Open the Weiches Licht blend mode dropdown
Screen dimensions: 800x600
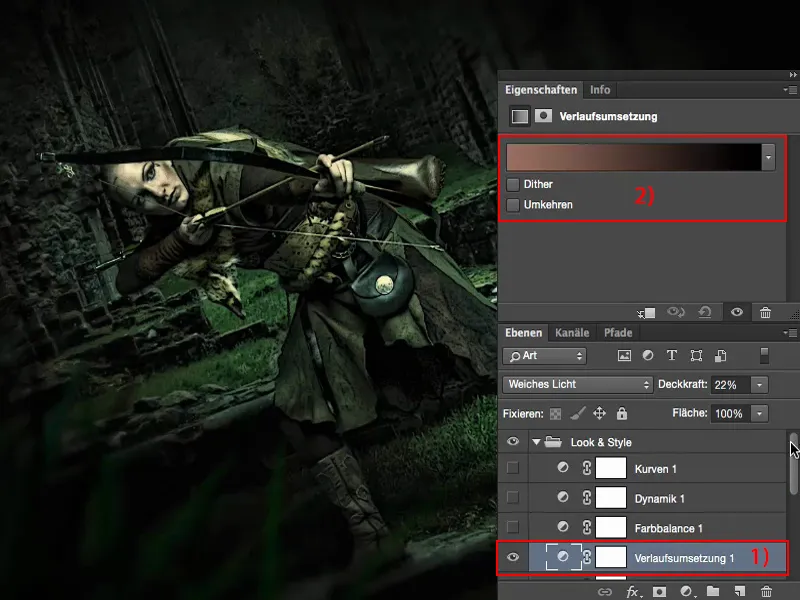(x=576, y=383)
